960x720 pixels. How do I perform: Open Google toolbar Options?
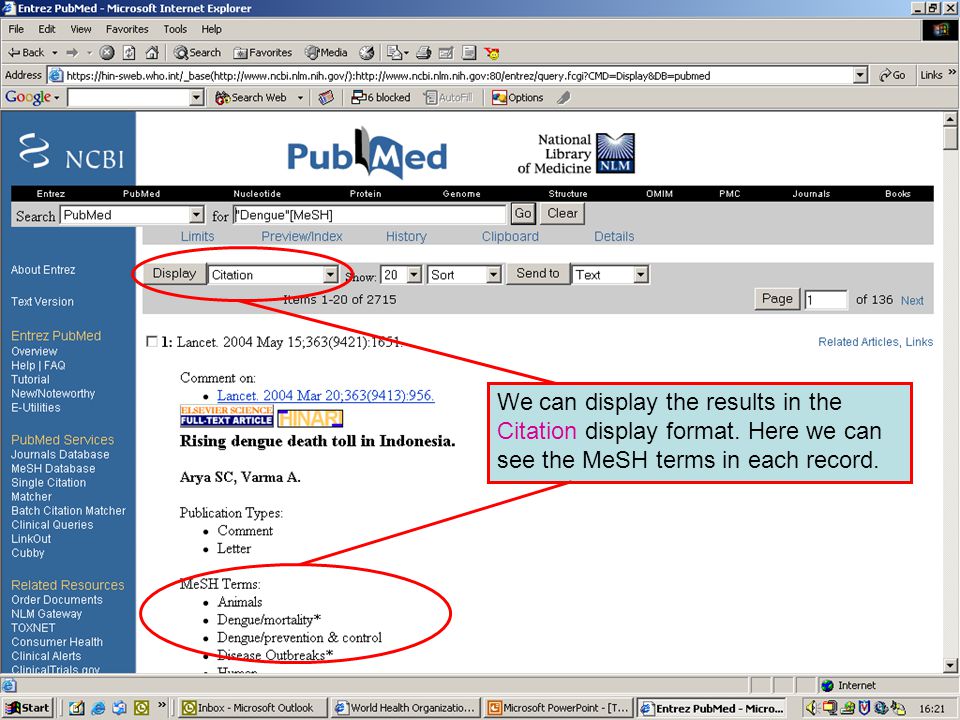(x=518, y=97)
